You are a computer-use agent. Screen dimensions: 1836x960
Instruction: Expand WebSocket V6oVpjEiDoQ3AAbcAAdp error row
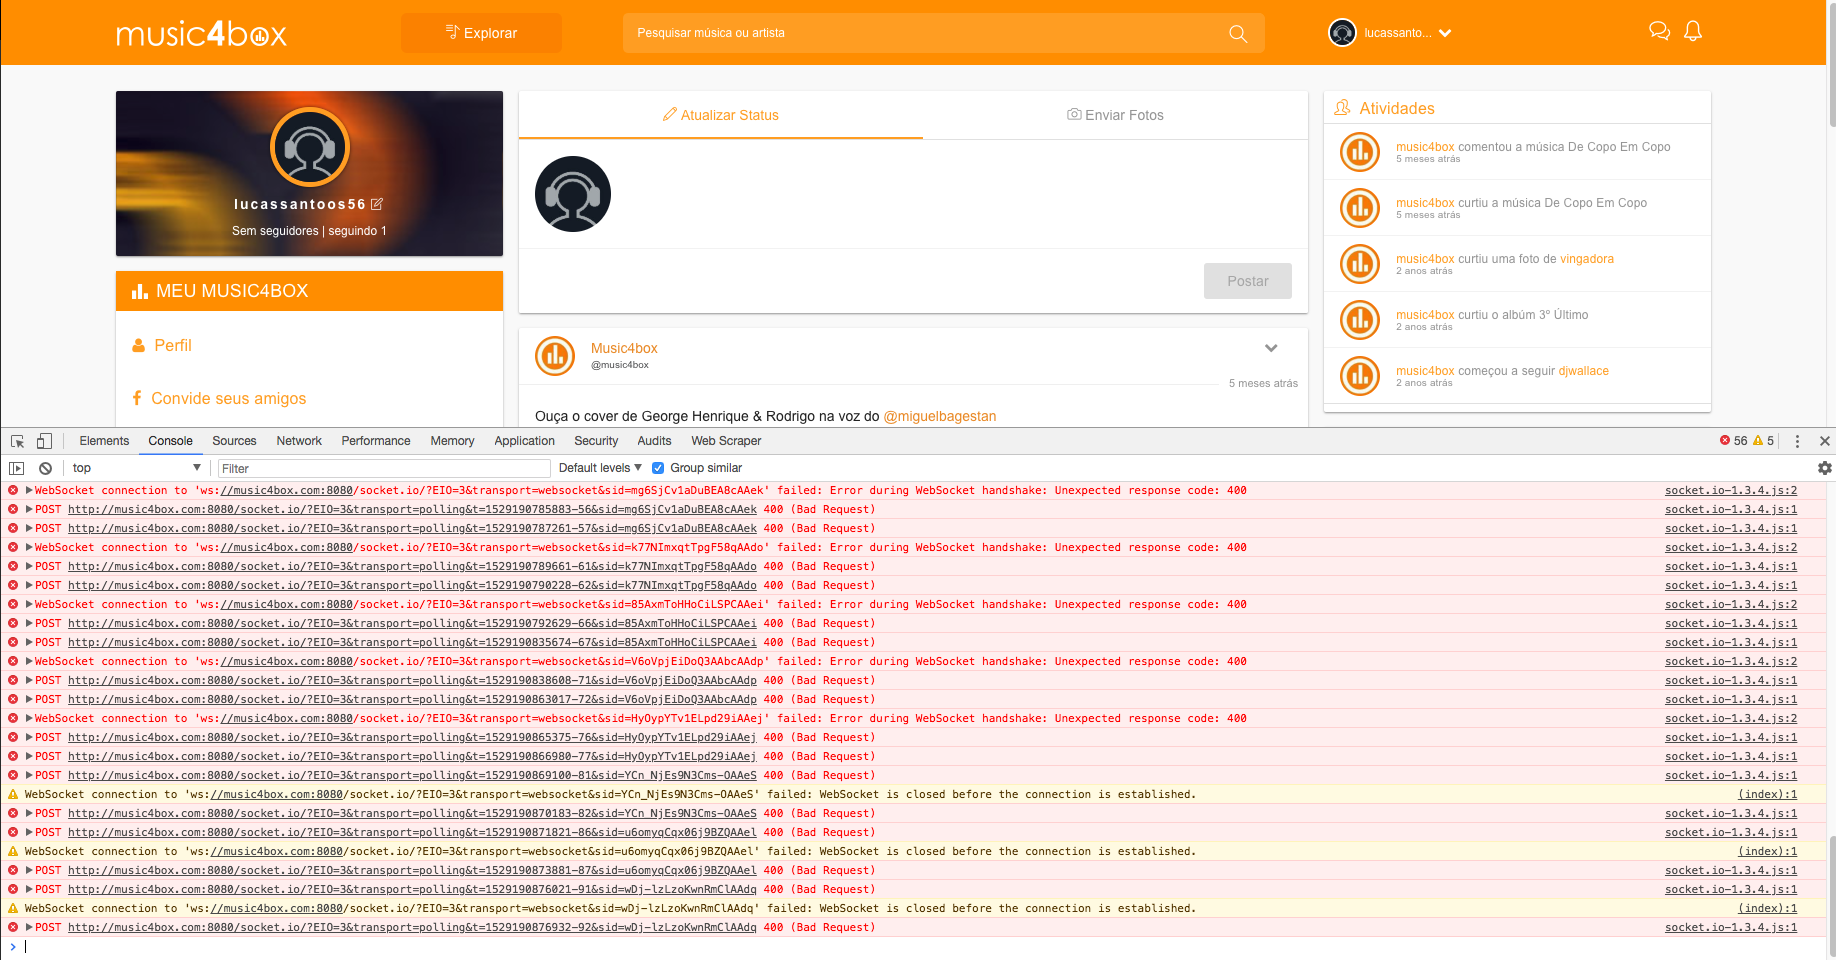(29, 661)
